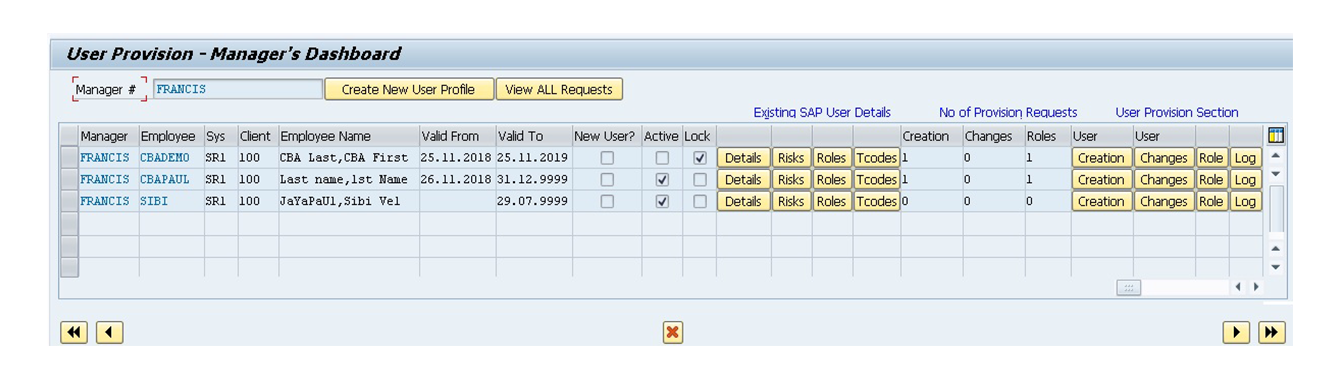Uncheck Active checkbox for CBAPAUL
The width and height of the screenshot is (1341, 379).
tap(662, 180)
